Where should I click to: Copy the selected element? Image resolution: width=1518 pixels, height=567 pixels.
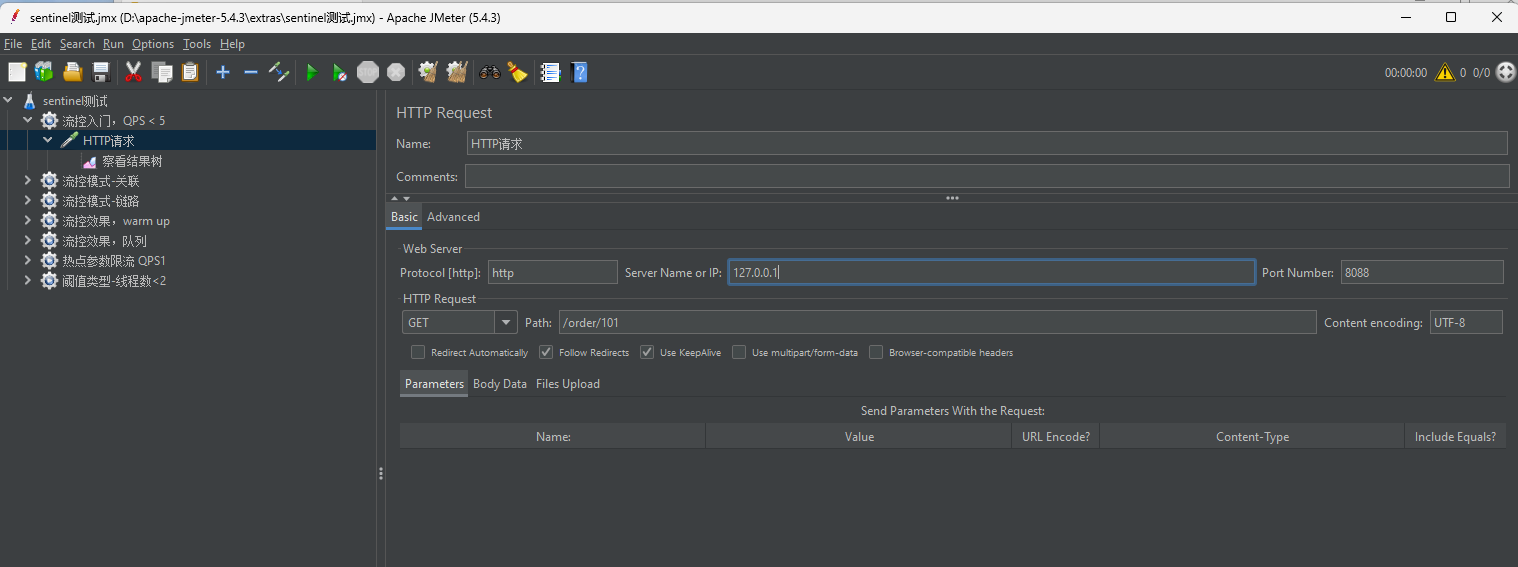pos(162,72)
